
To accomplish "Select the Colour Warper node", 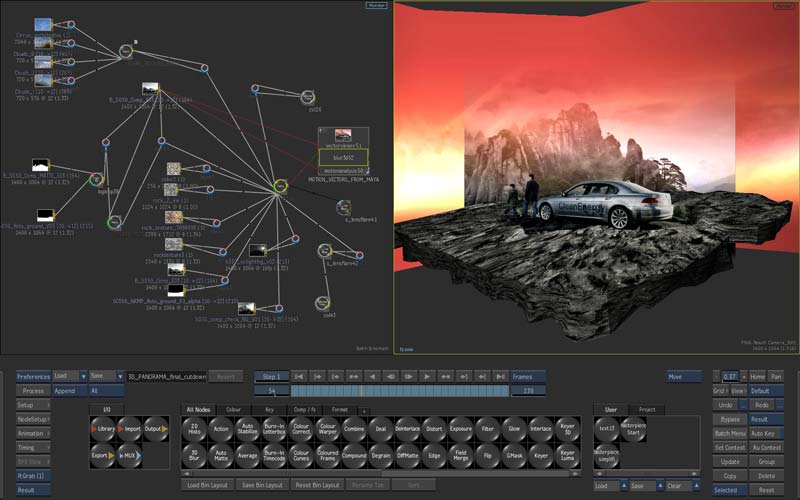I will pyautogui.click(x=328, y=429).
